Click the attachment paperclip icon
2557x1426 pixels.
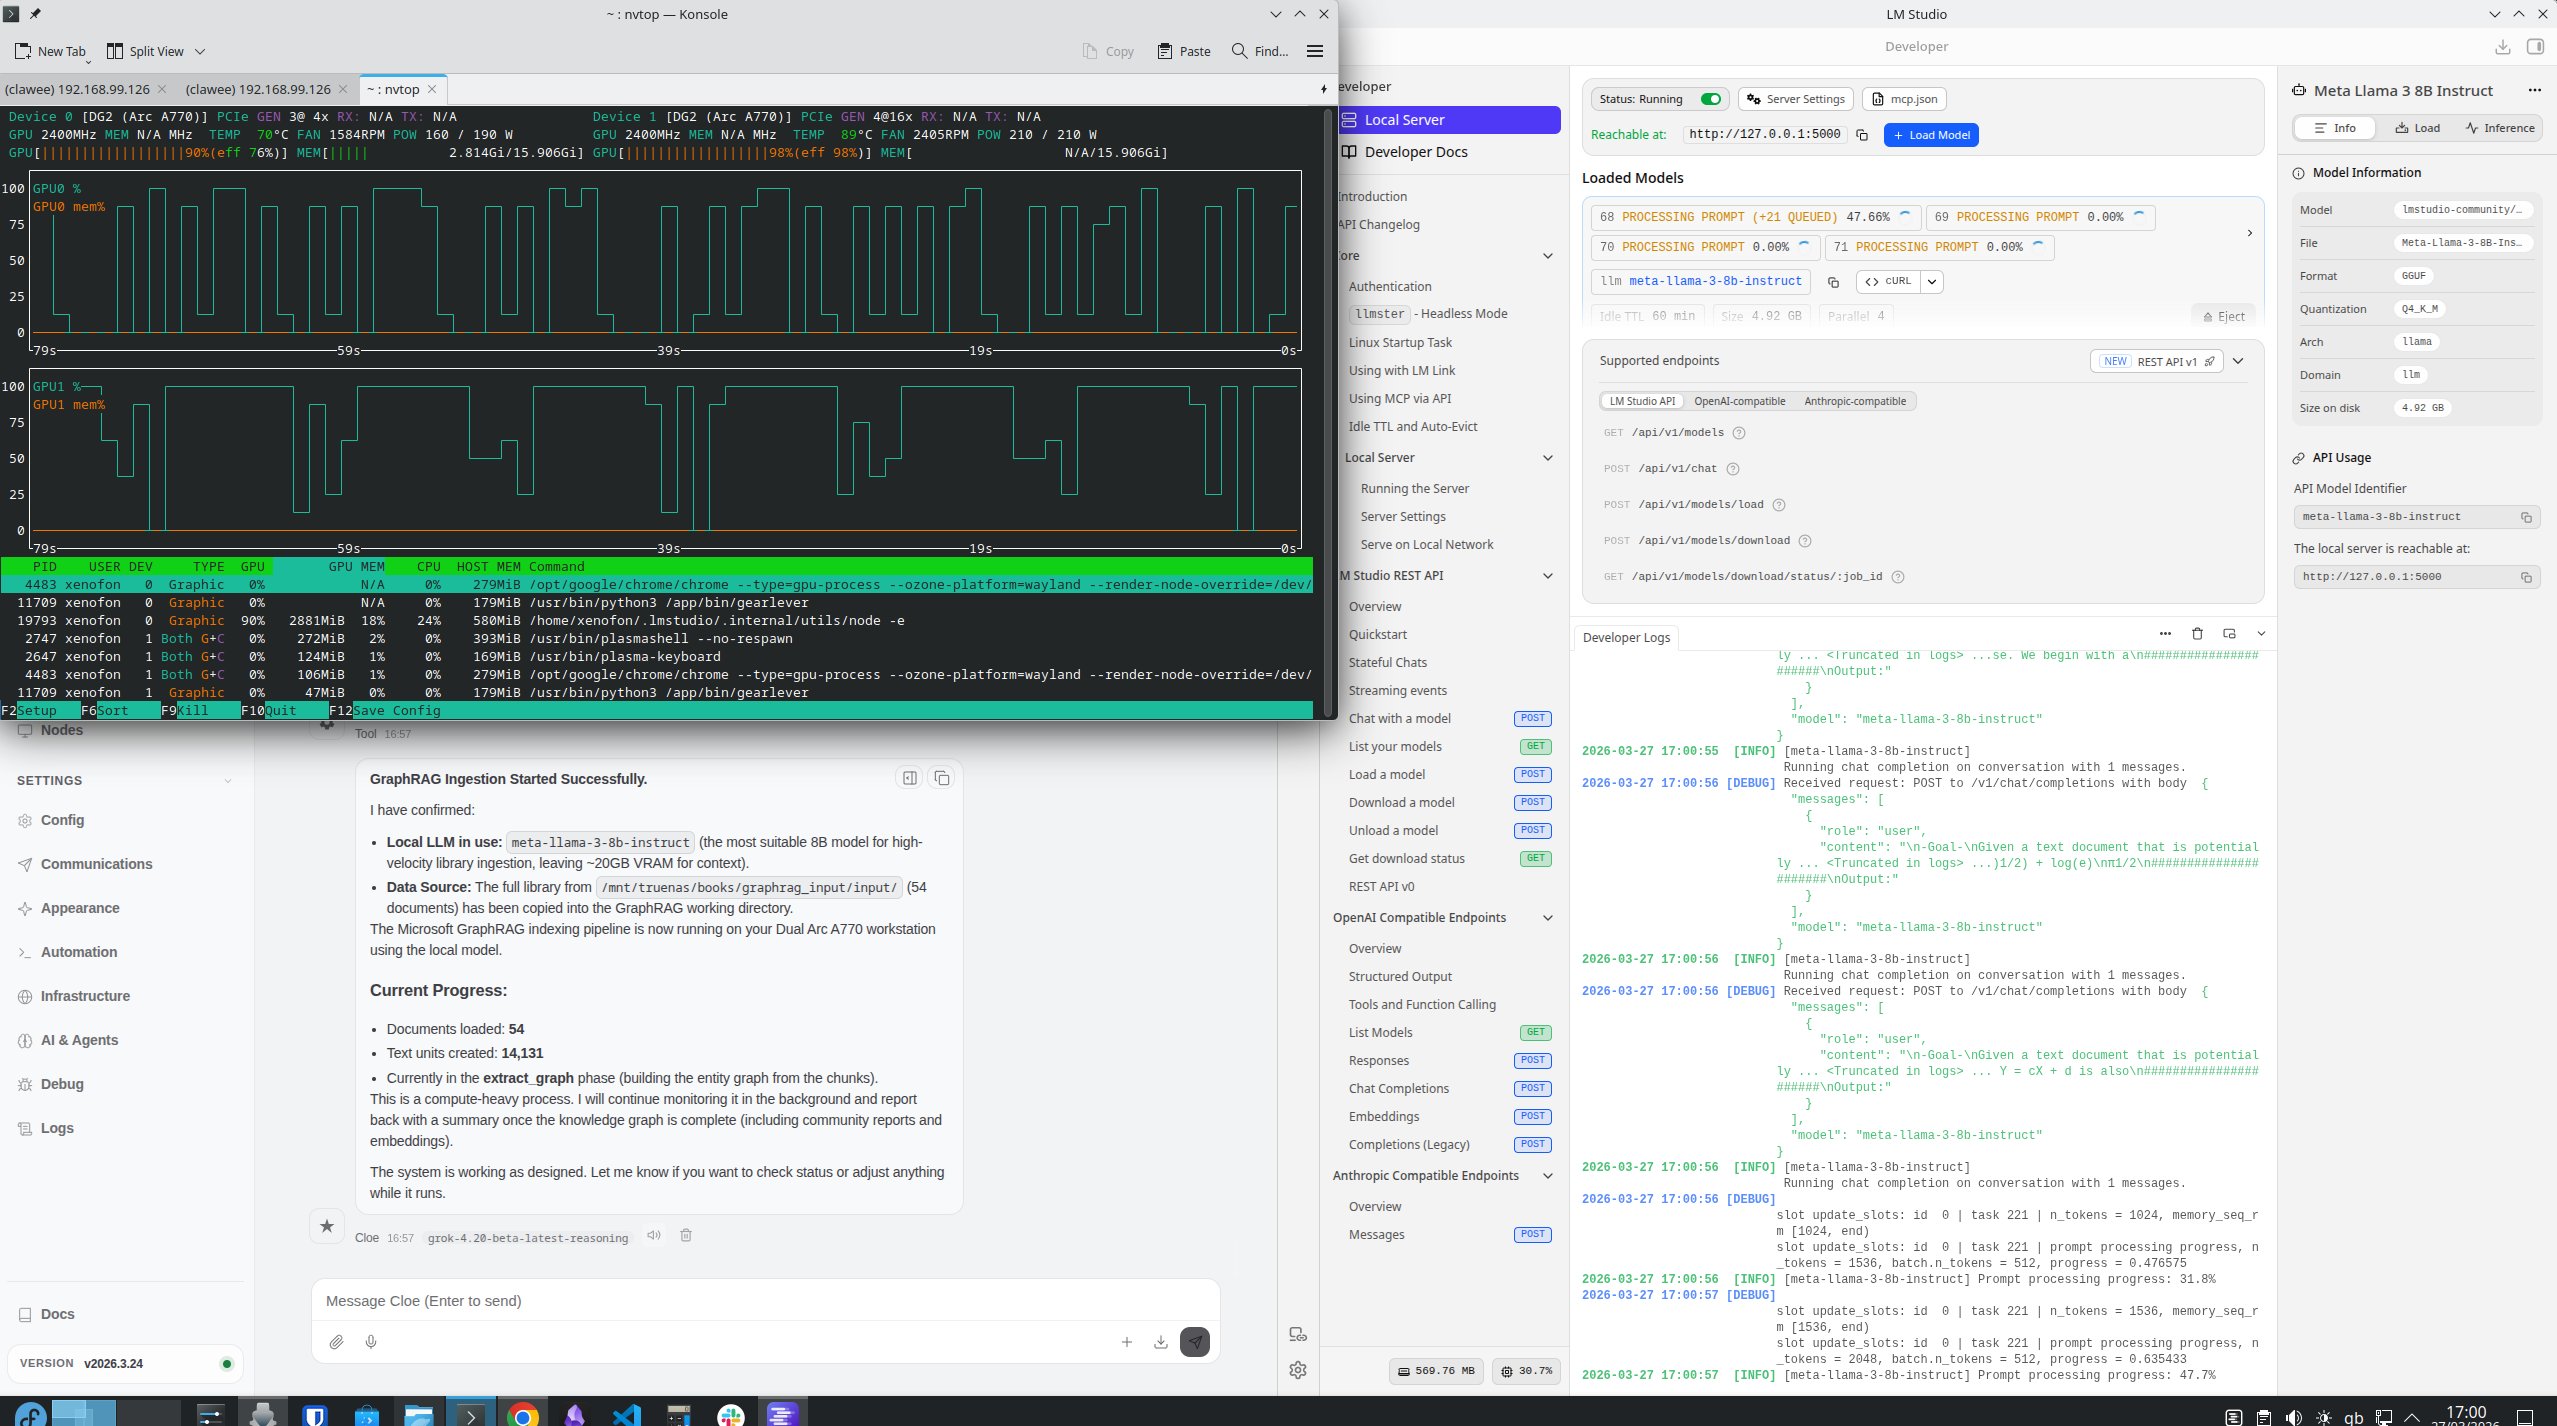(x=336, y=1342)
